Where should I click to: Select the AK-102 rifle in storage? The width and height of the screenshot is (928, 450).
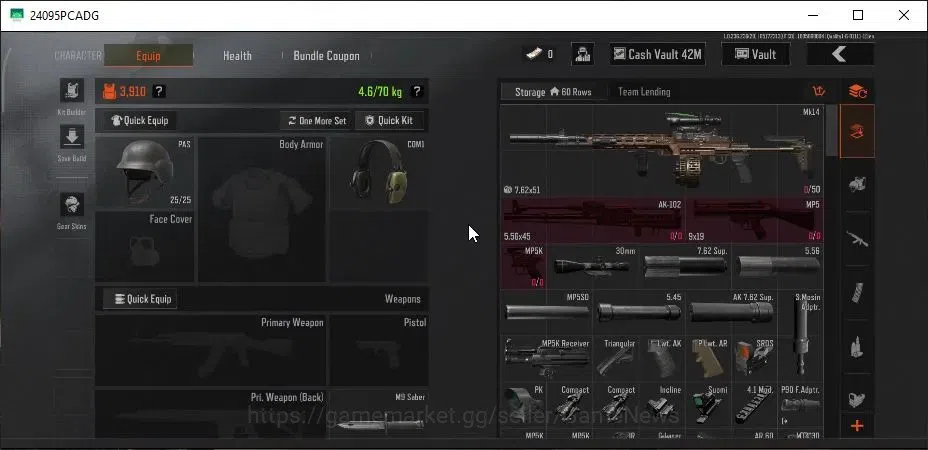click(x=592, y=220)
